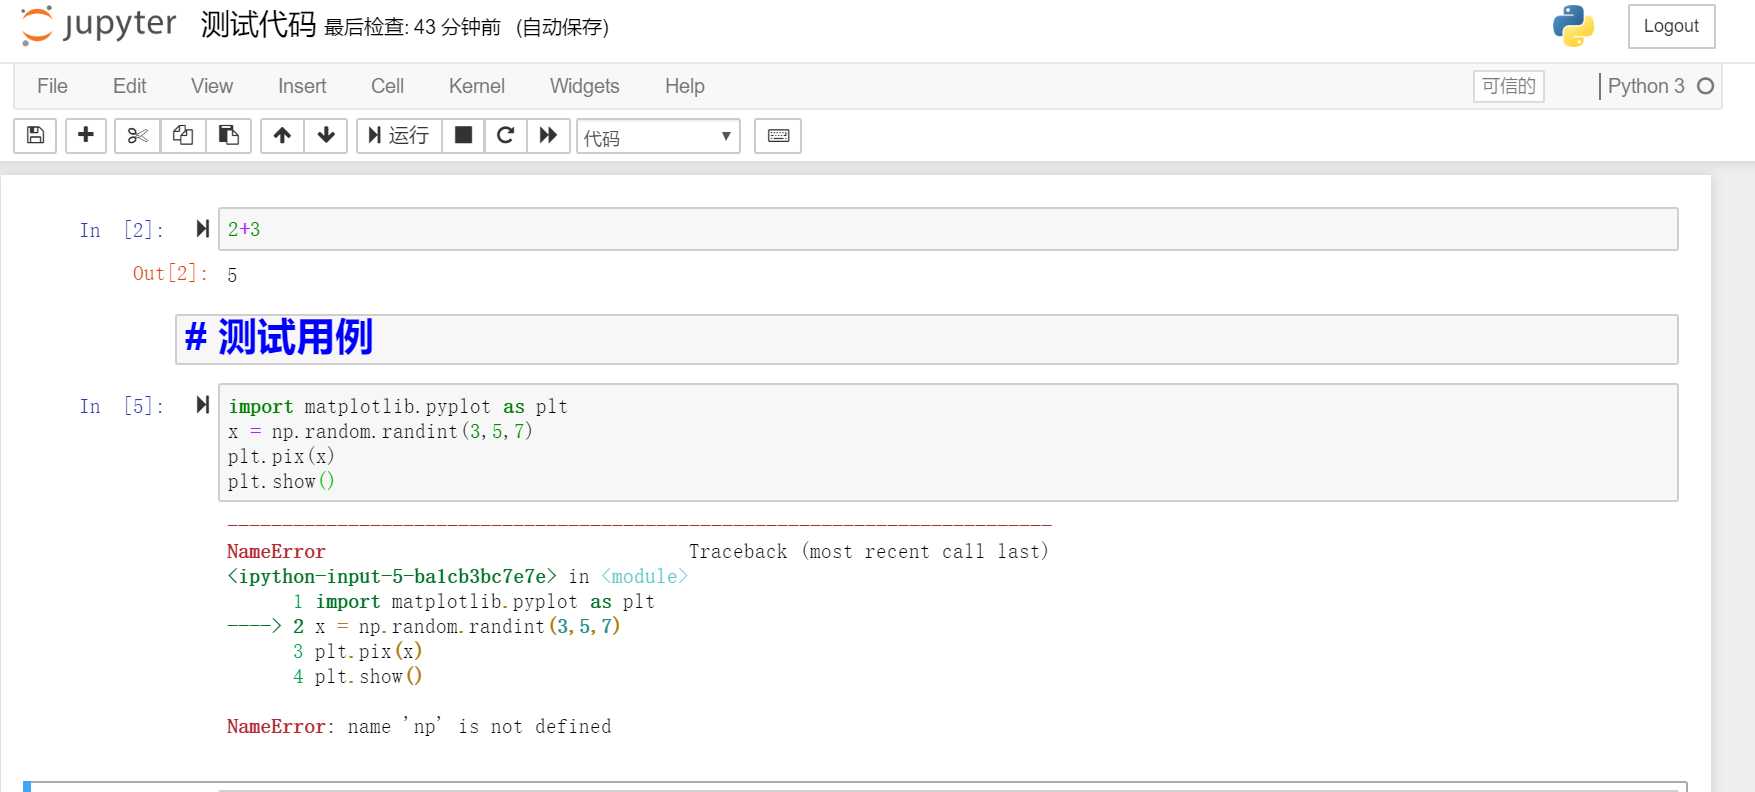This screenshot has width=1755, height=792.
Task: Click code line plt.pix(x) in input cell
Action: coord(281,456)
